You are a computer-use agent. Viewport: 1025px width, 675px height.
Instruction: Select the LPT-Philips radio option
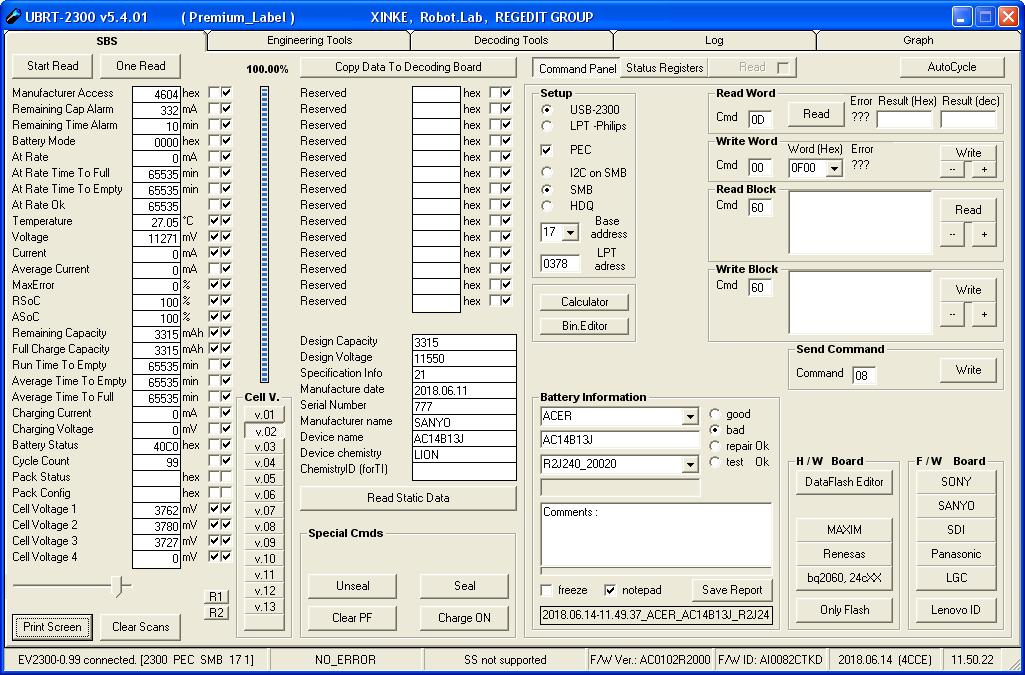point(547,126)
